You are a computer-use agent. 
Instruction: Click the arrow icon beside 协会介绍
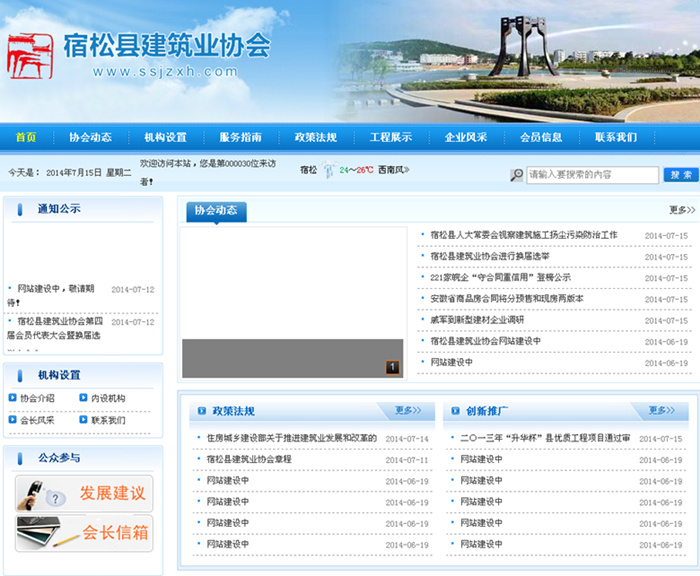pos(12,398)
